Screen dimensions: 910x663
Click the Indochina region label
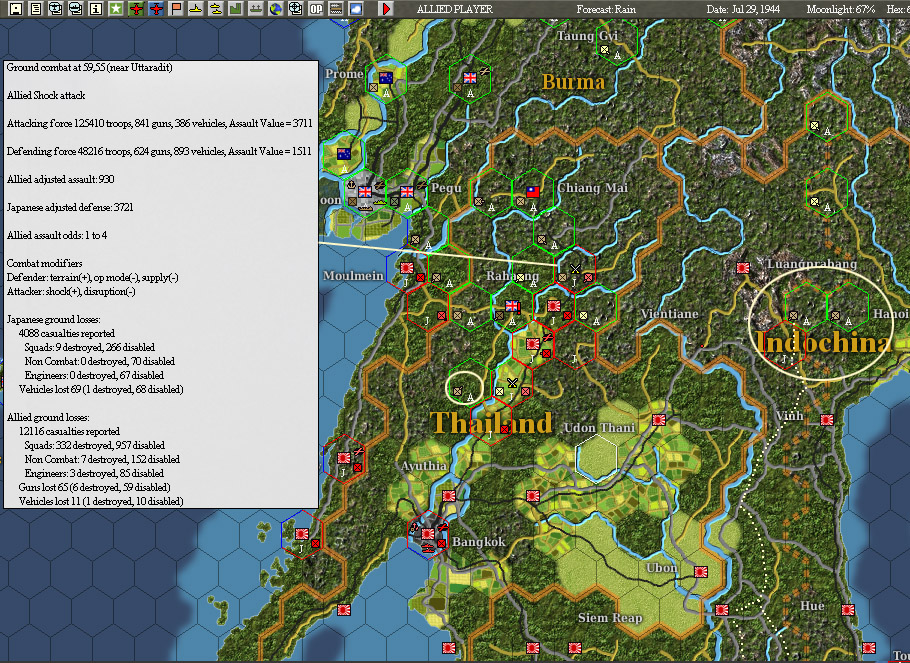tap(824, 343)
